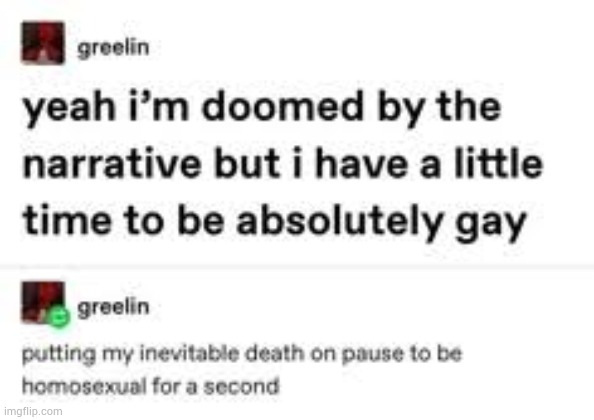Select the reply line starting 'putting my inevitable'

tap(242, 354)
